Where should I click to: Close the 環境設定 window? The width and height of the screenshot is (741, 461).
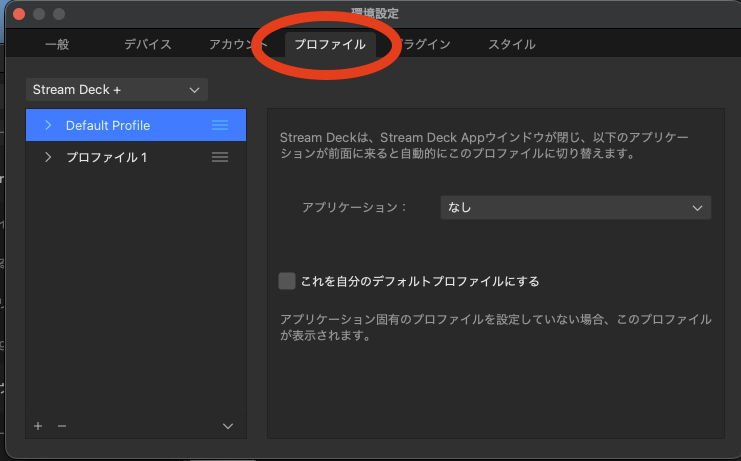[19, 14]
